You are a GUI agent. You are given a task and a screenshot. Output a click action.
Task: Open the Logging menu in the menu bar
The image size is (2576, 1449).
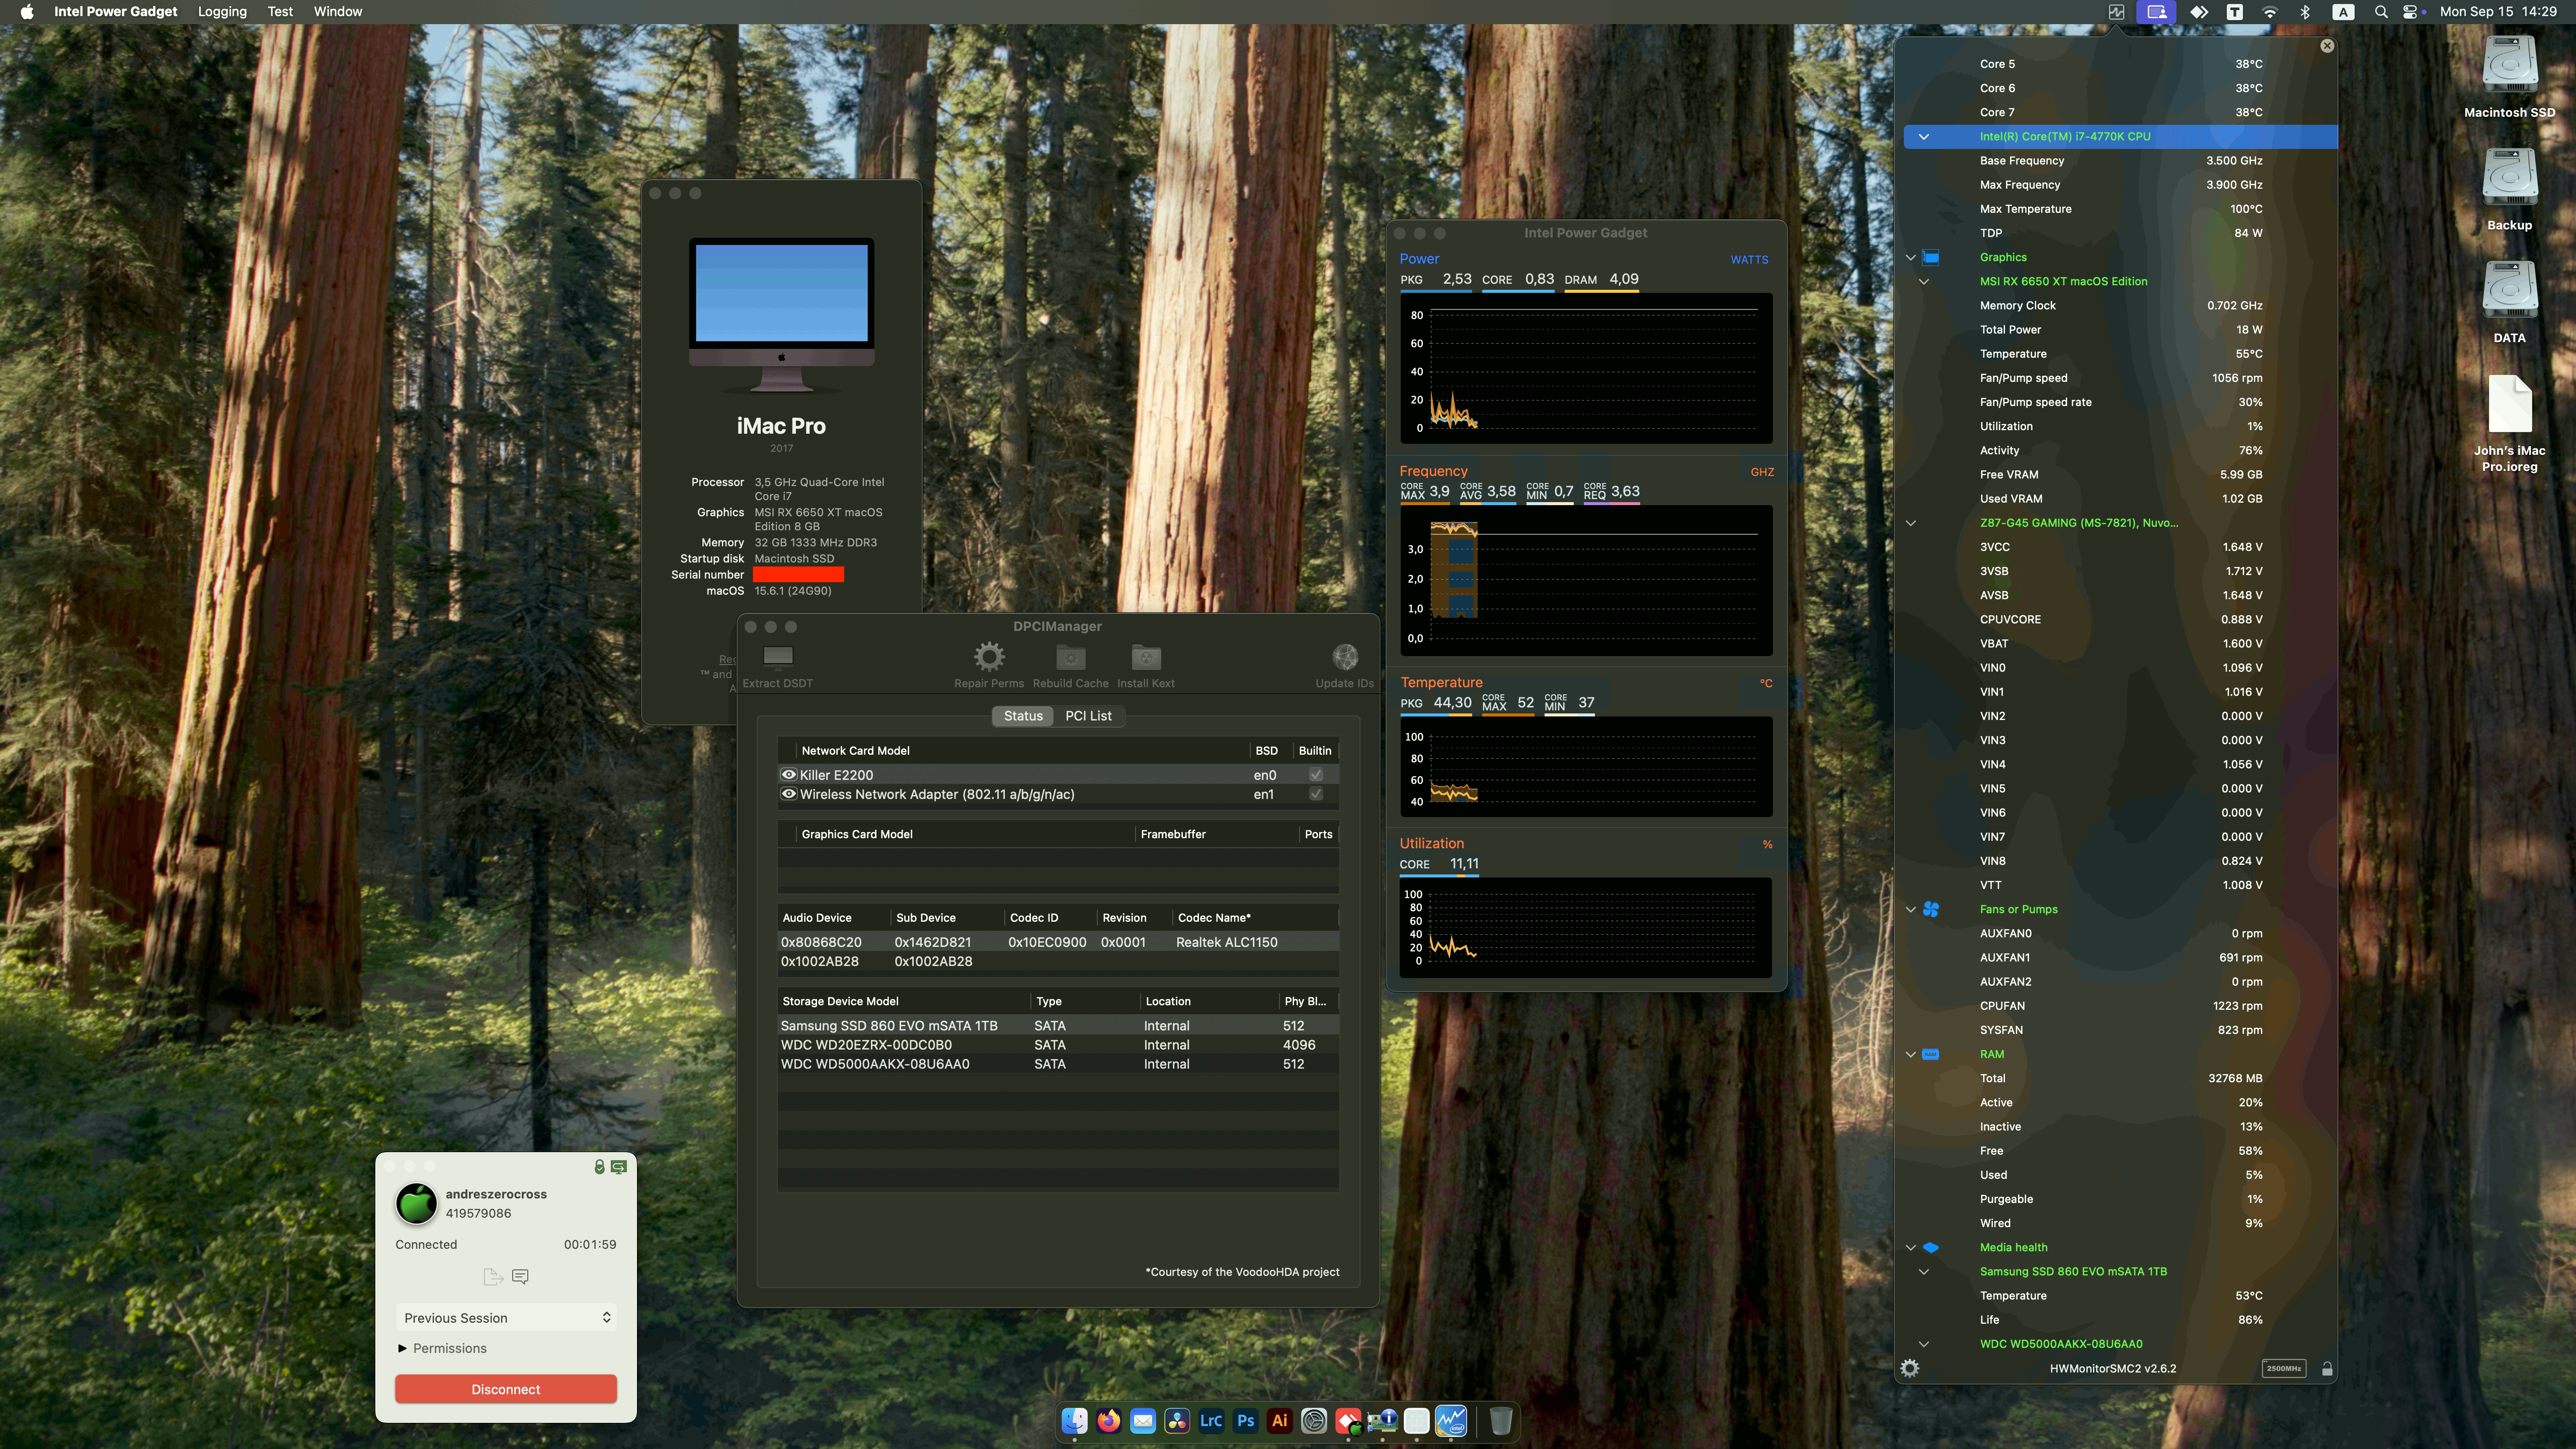[222, 11]
